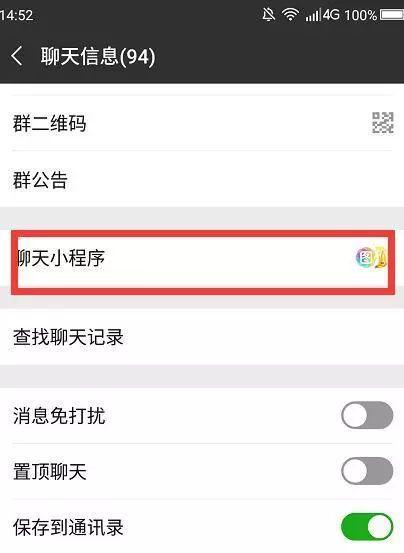Disable the 保存到通讯录 toggle
The height and width of the screenshot is (553, 404).
(x=367, y=527)
